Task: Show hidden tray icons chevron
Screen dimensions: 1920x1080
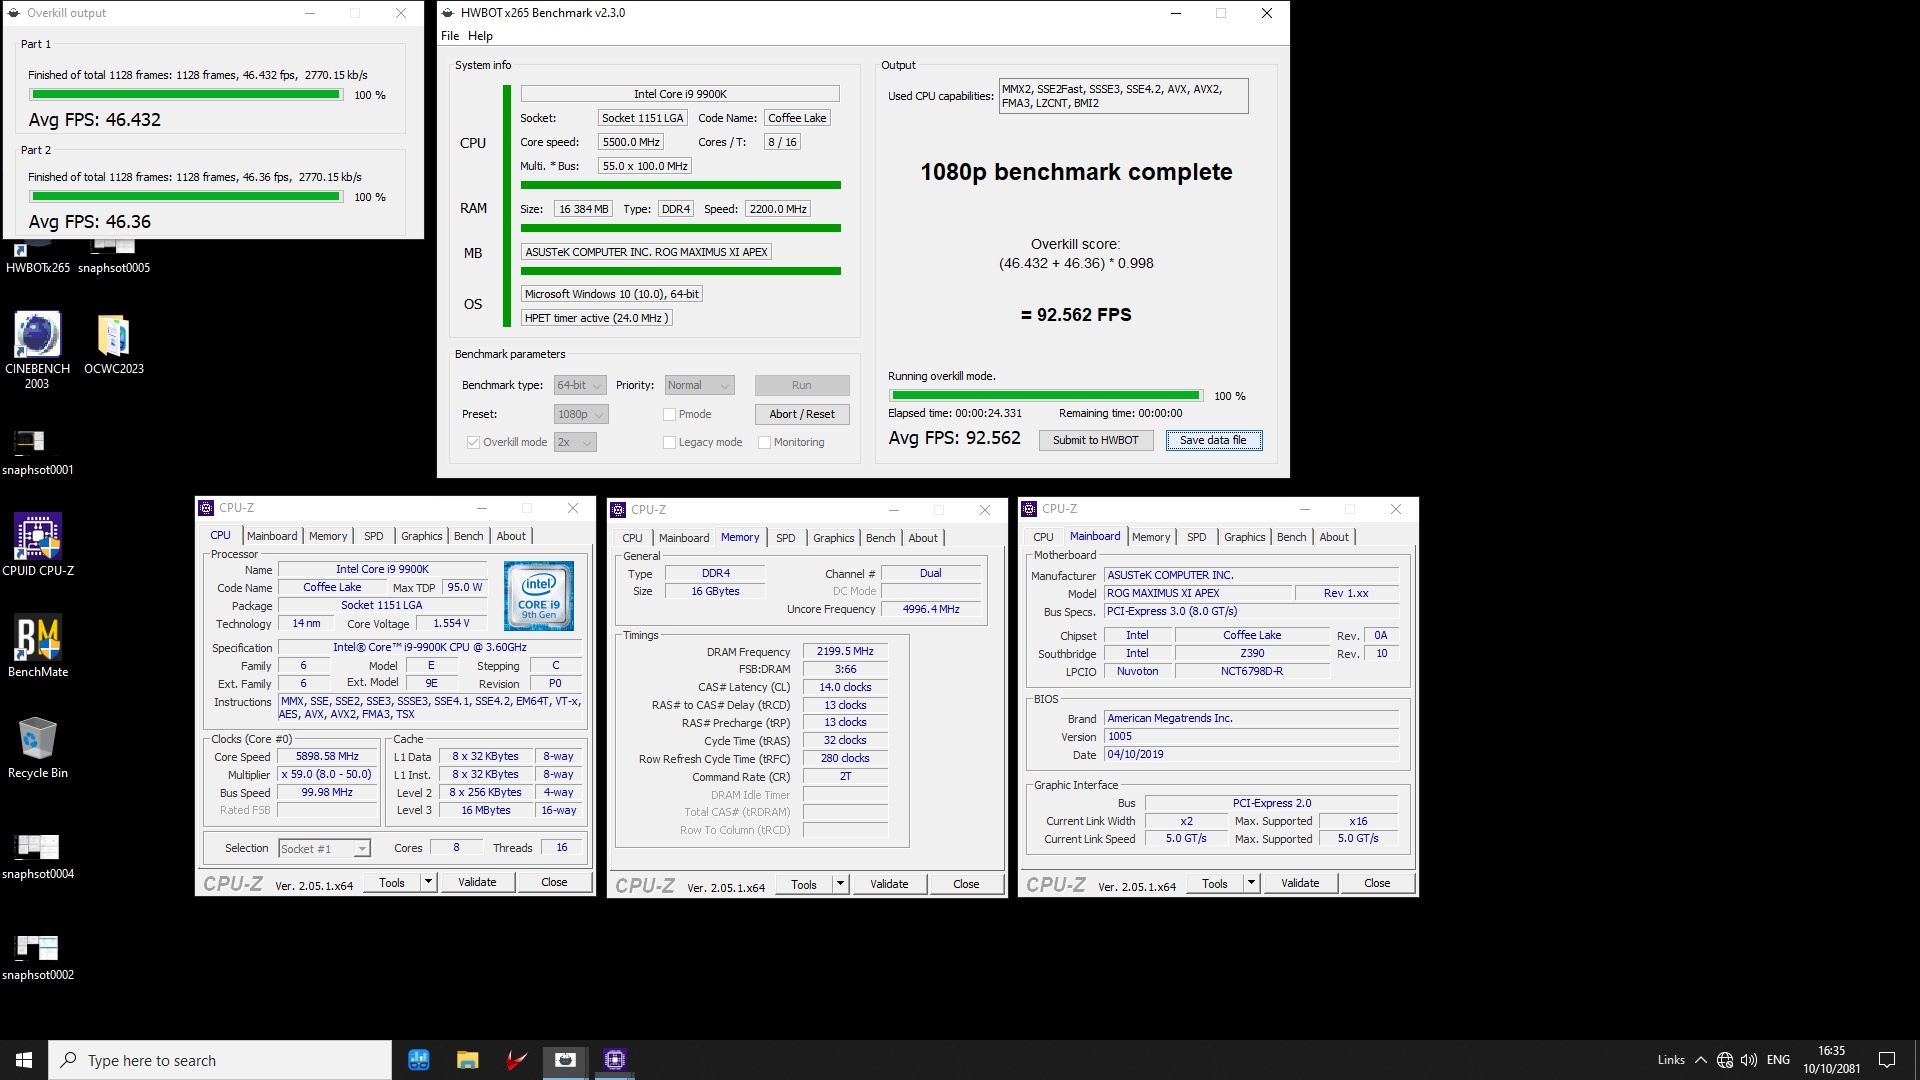Action: pos(1700,1060)
